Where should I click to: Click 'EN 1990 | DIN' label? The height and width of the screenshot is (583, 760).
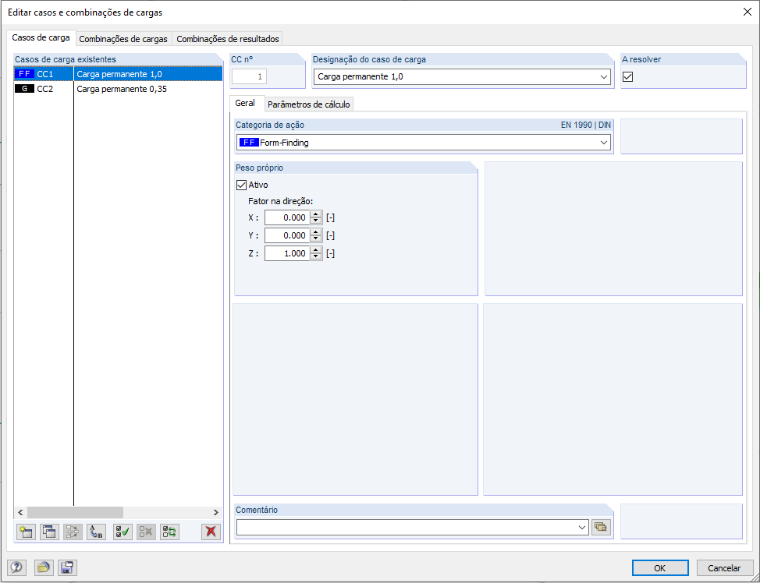[586, 125]
